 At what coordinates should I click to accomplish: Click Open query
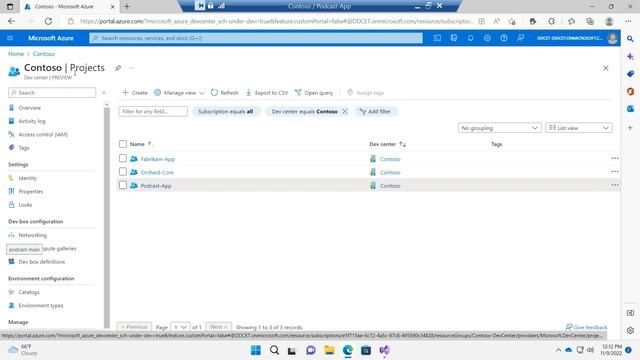coord(314,93)
